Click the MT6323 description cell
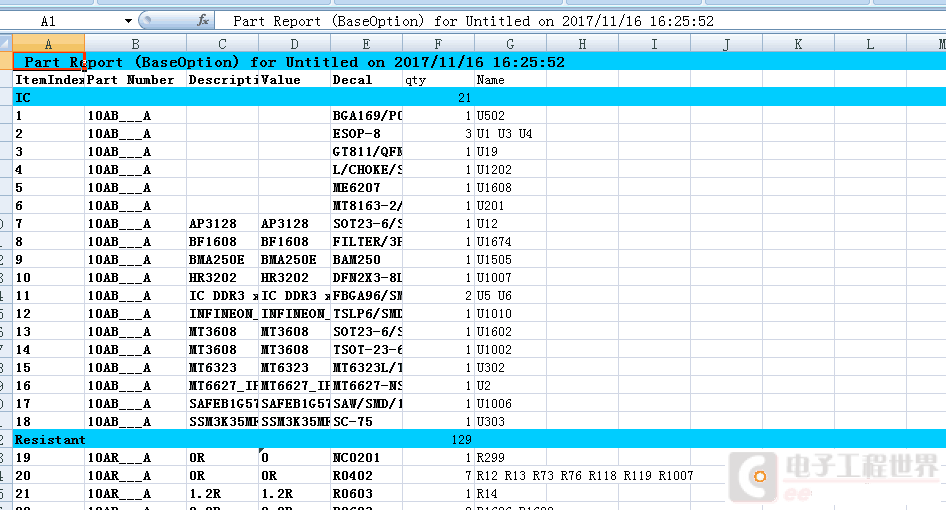946x510 pixels. pos(223,368)
